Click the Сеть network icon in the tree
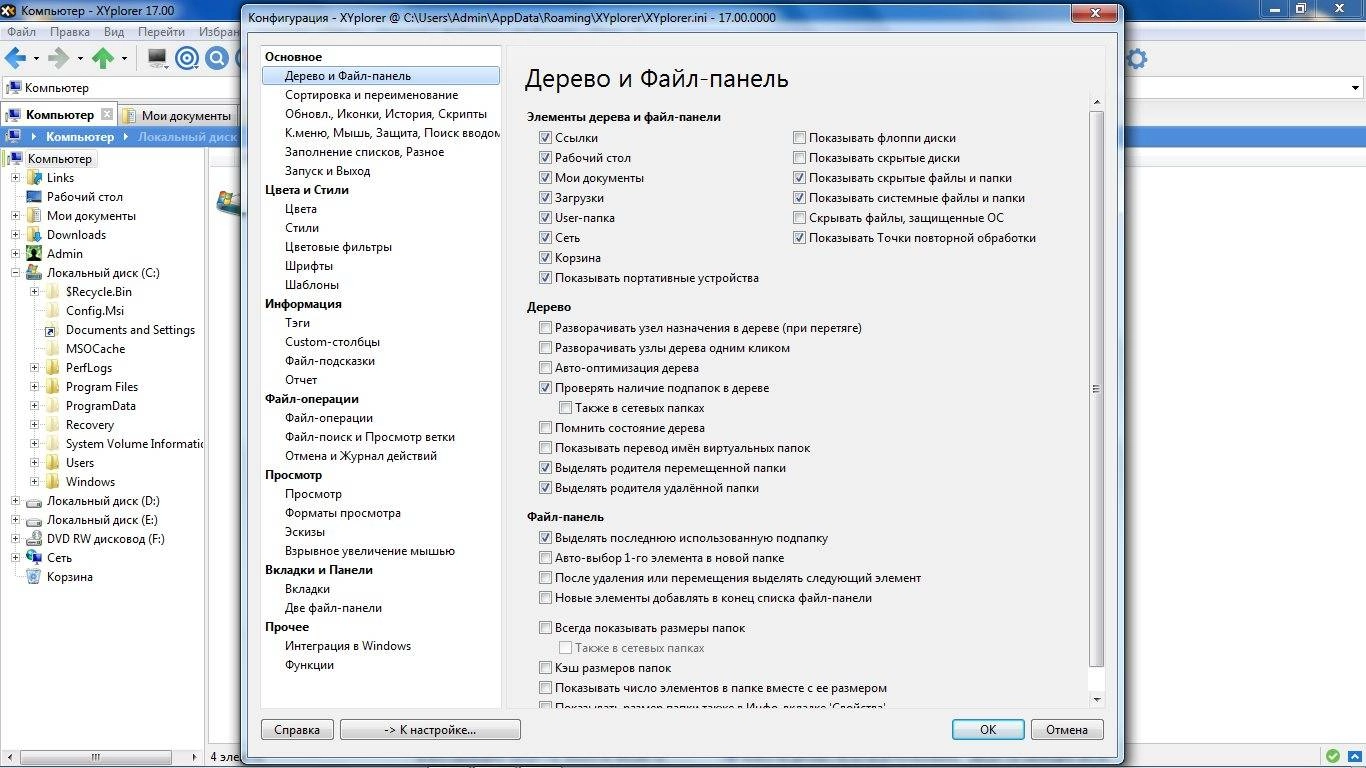This screenshot has height=768, width=1366. pos(34,558)
